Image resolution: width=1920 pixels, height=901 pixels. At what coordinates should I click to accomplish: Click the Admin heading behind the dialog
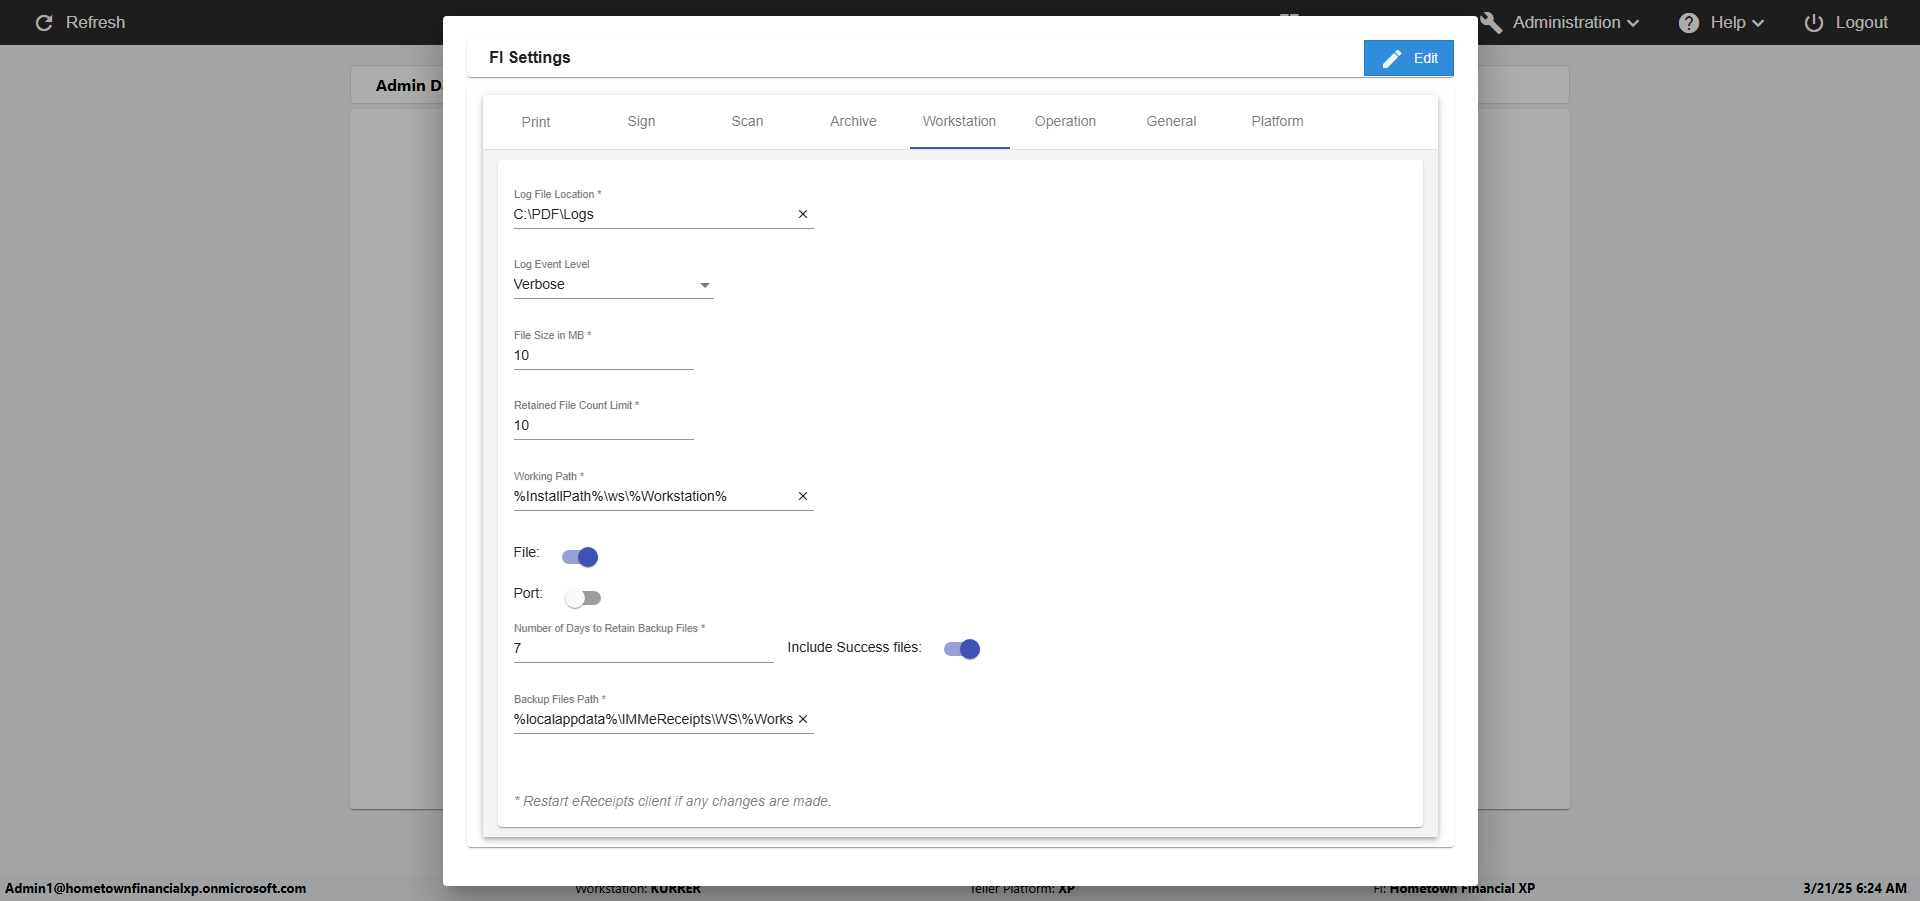[409, 86]
